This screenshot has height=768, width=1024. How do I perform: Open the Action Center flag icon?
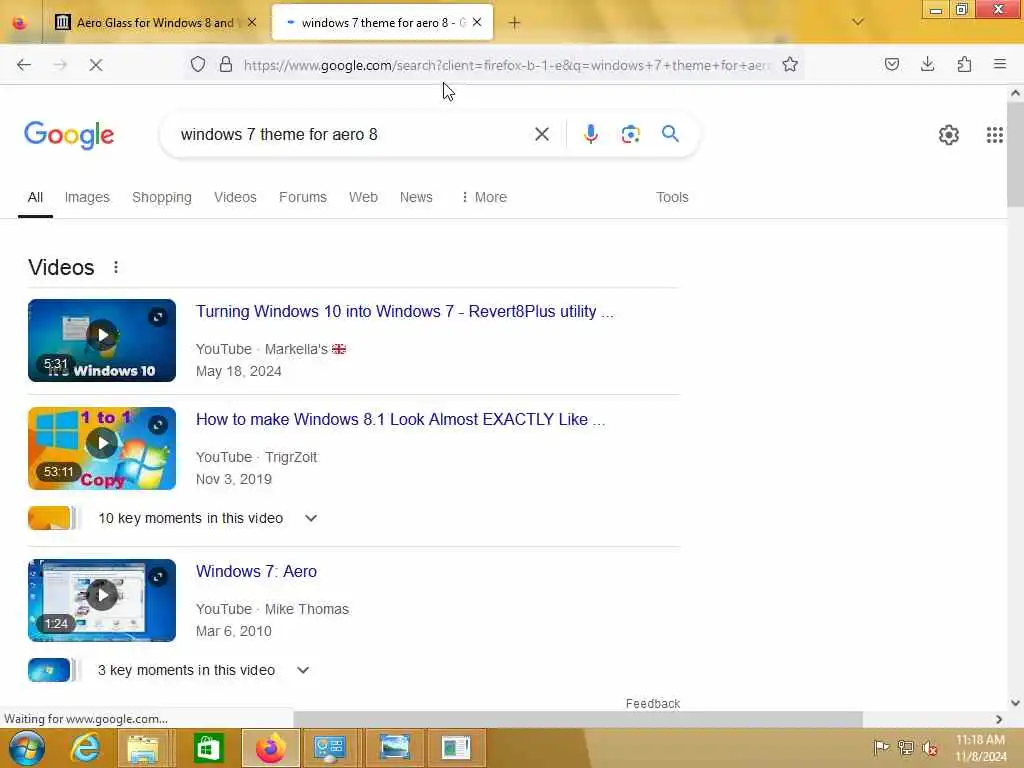coord(881,748)
